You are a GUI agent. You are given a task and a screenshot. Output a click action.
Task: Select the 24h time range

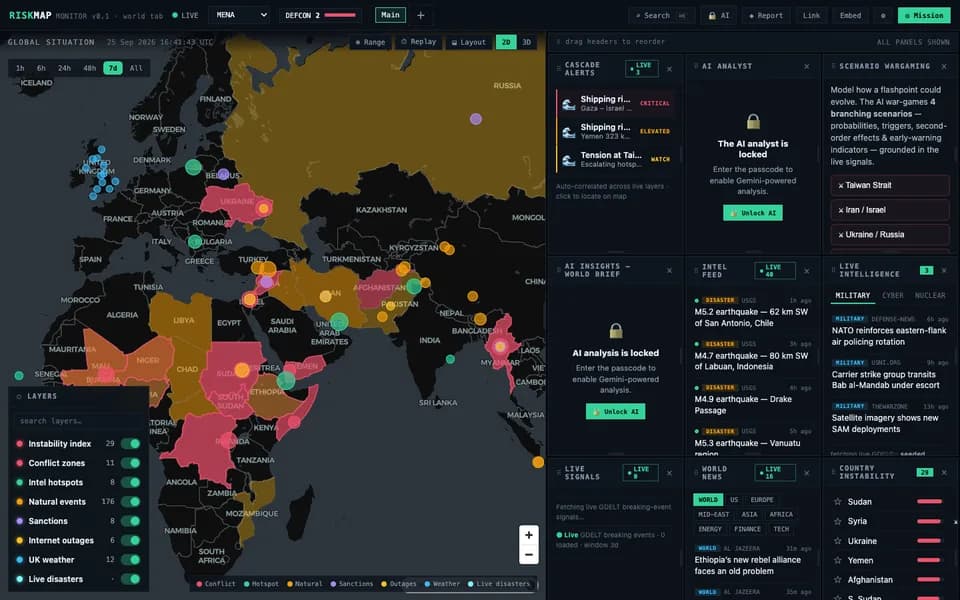[64, 68]
